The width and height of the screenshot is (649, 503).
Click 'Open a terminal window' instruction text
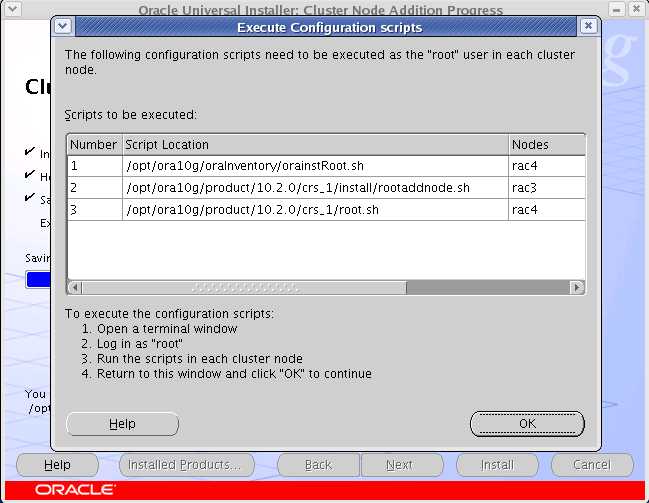(x=167, y=329)
